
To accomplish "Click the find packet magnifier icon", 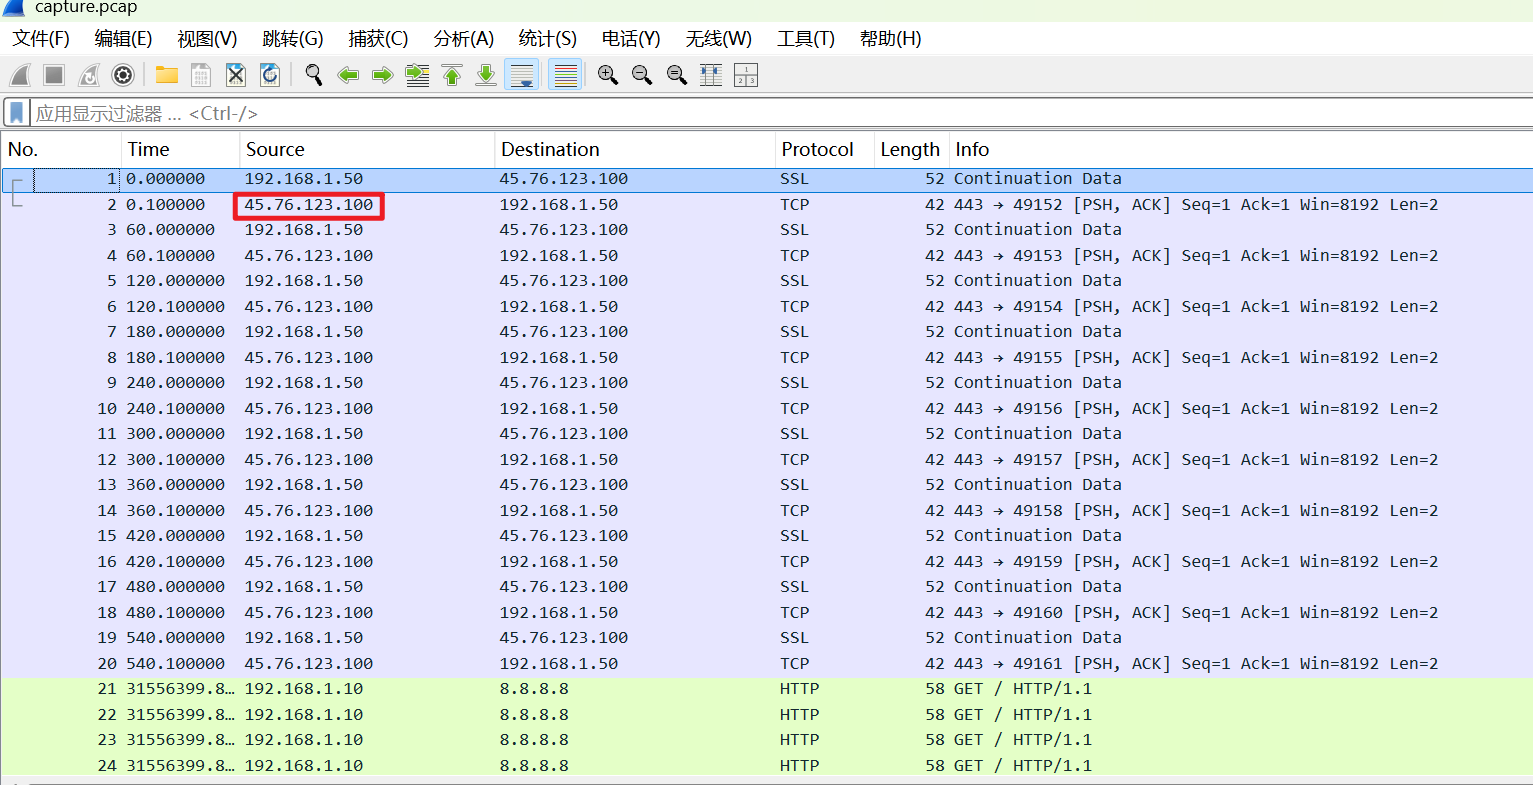I will click(314, 75).
